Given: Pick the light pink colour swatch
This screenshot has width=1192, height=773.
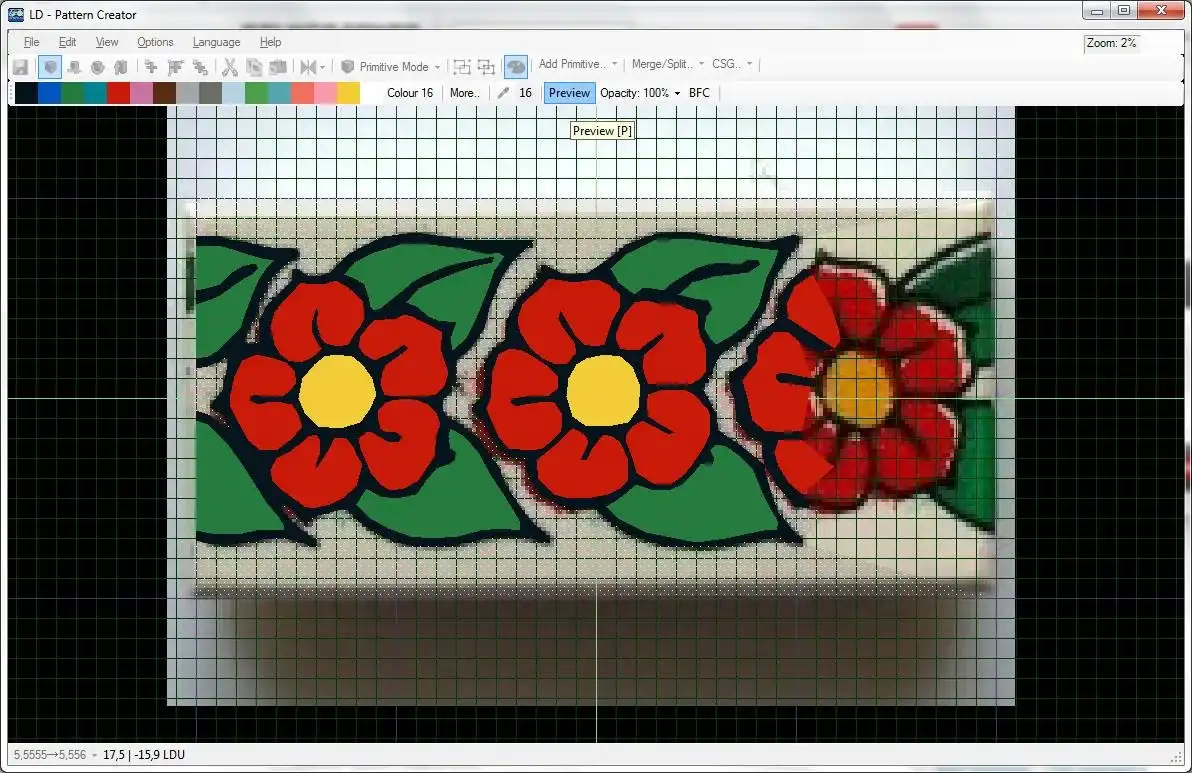Looking at the screenshot, I should pyautogui.click(x=325, y=93).
